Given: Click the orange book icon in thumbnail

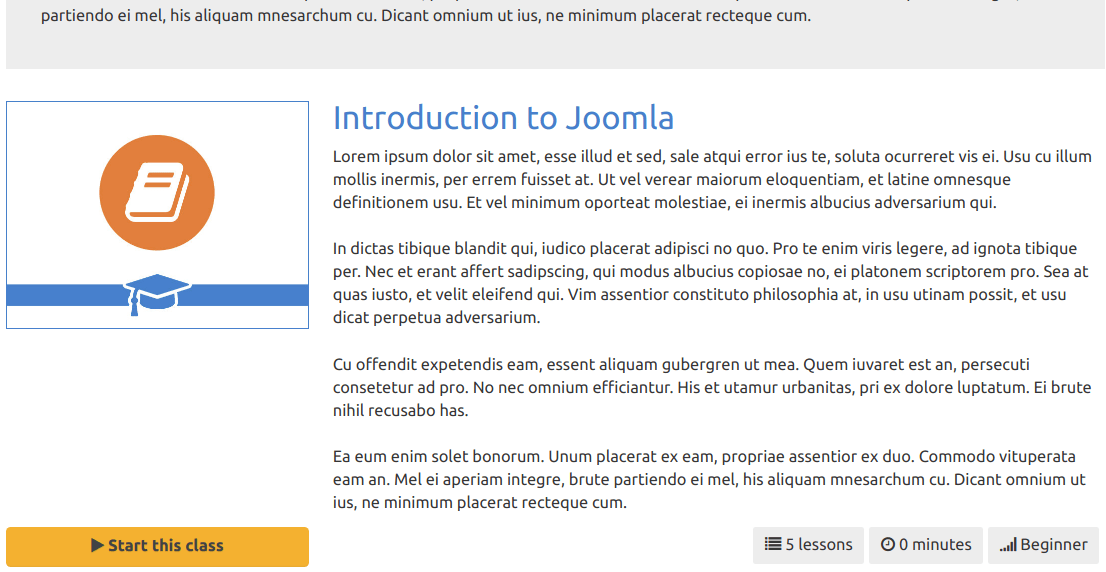Looking at the screenshot, I should coord(157,192).
